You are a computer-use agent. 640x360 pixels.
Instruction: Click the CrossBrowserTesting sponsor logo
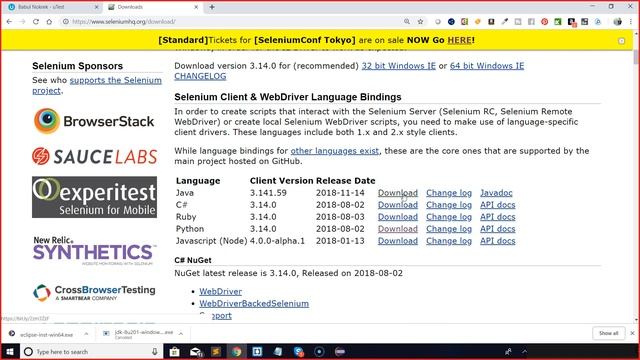(94, 293)
